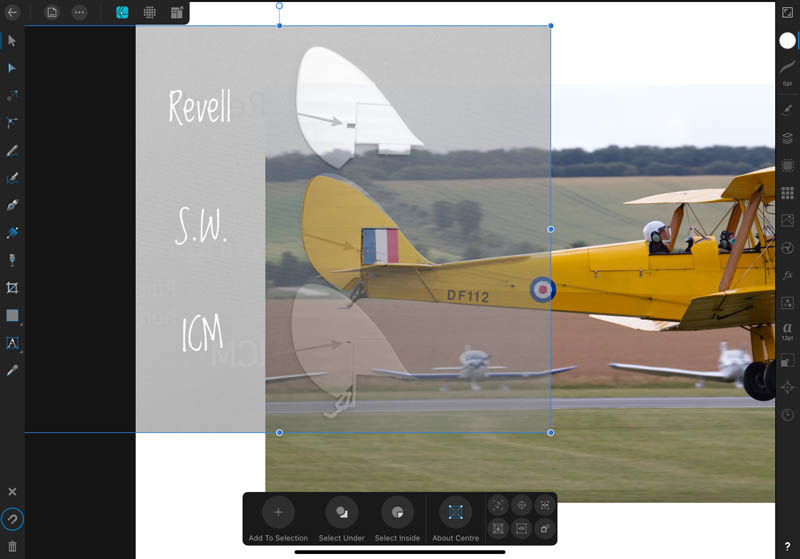Select the Vector Brush tool

(x=12, y=178)
